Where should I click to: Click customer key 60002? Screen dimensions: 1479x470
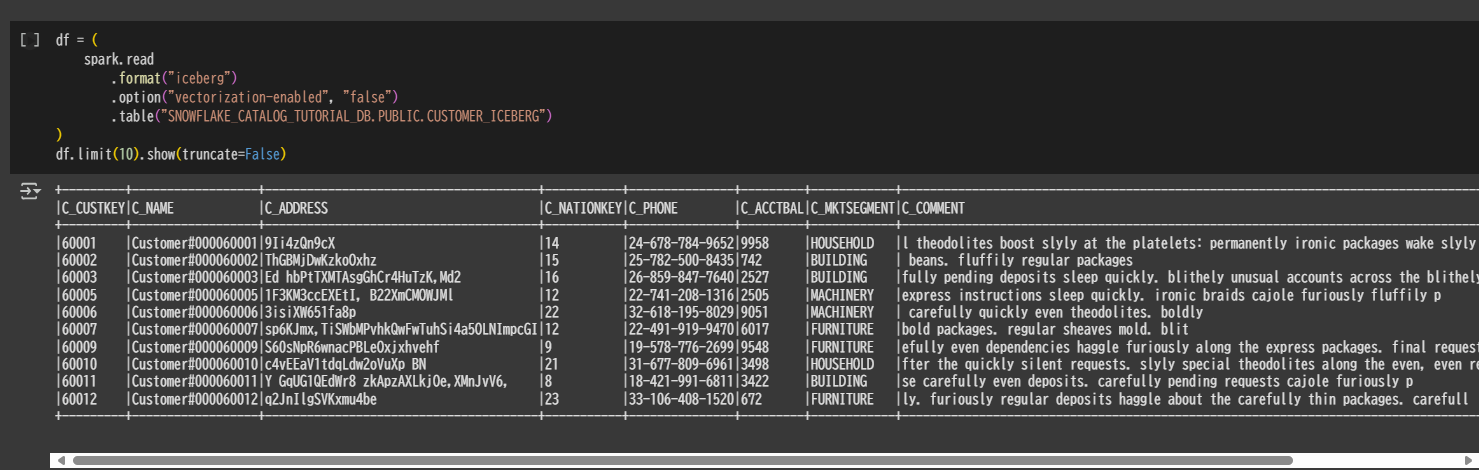(x=79, y=260)
